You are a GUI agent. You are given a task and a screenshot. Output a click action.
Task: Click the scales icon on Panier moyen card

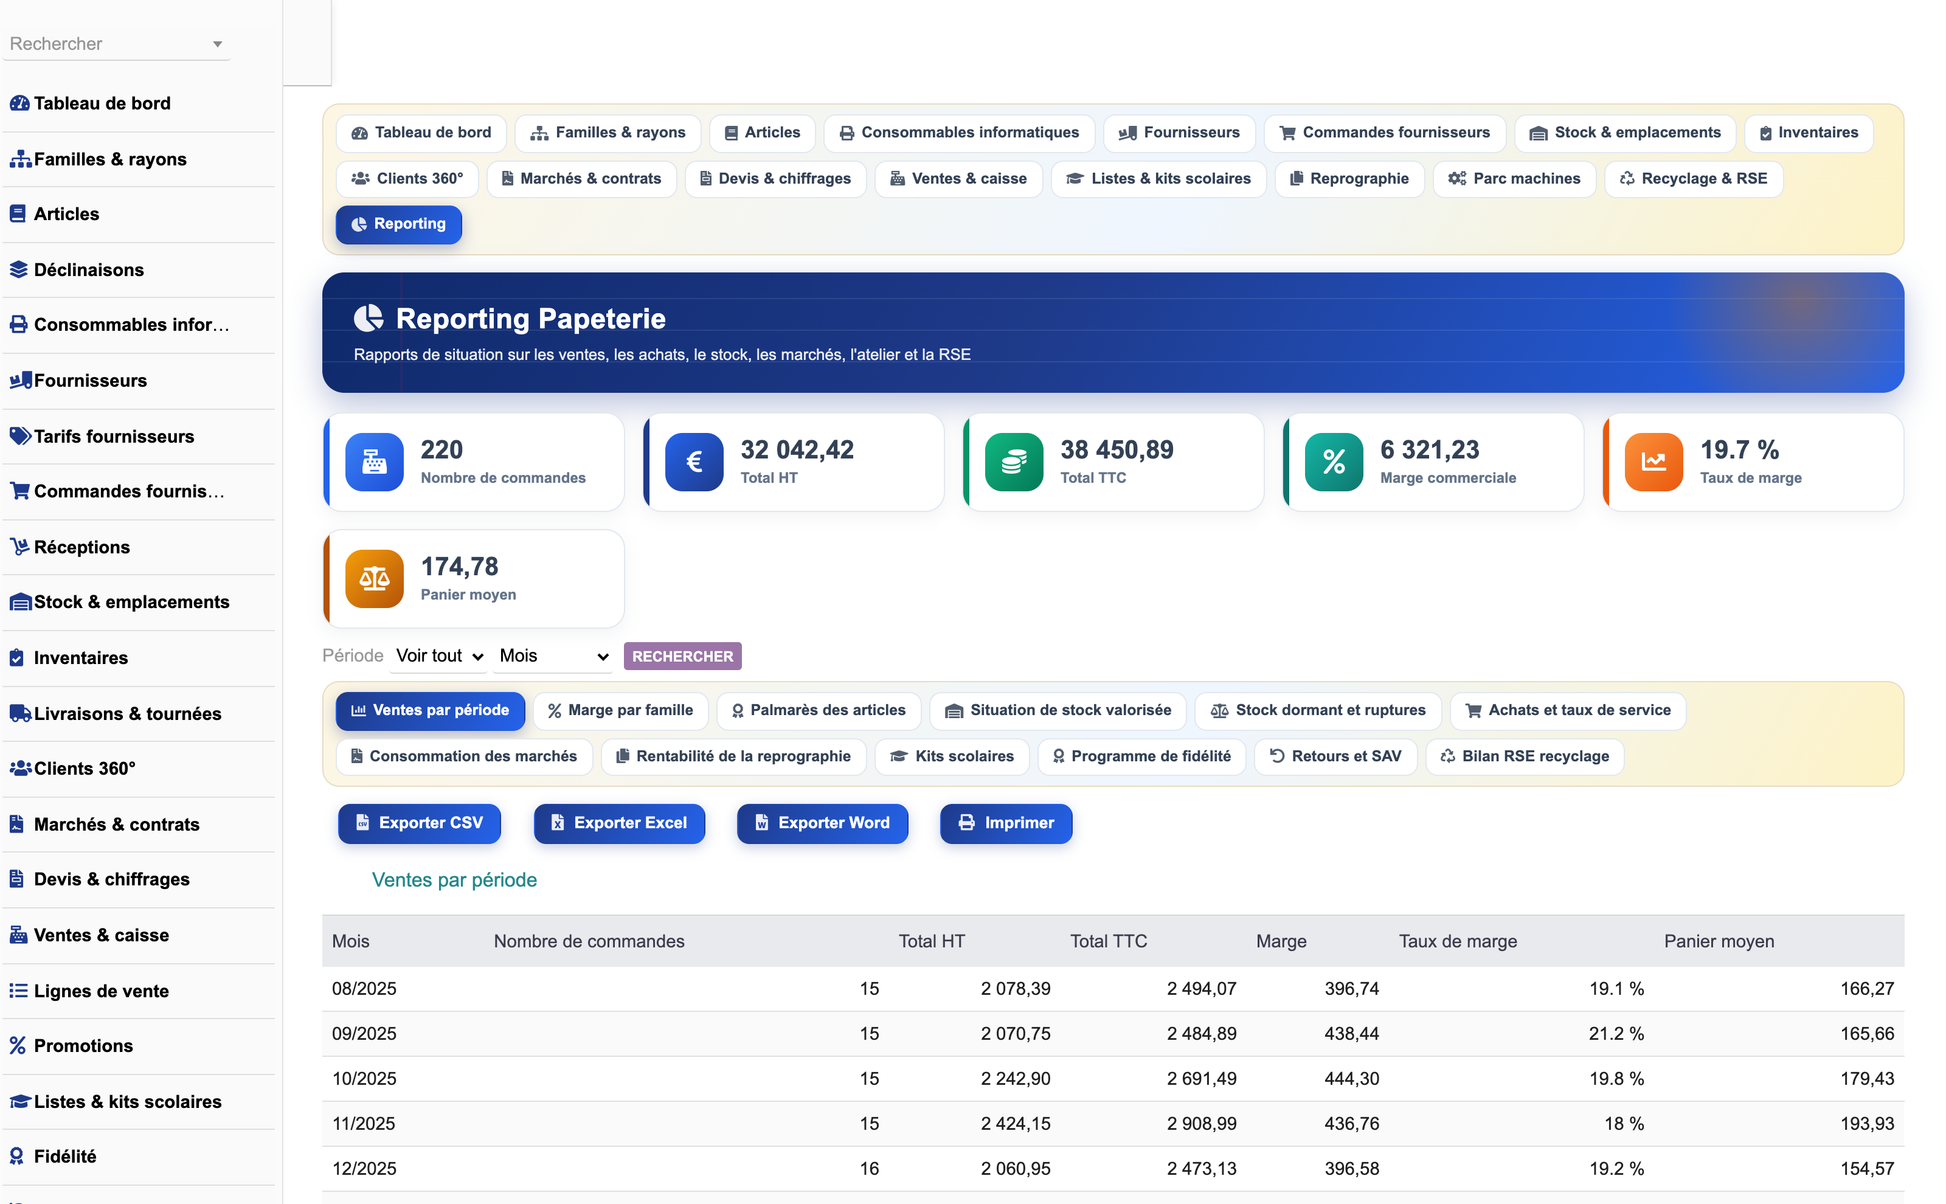374,579
